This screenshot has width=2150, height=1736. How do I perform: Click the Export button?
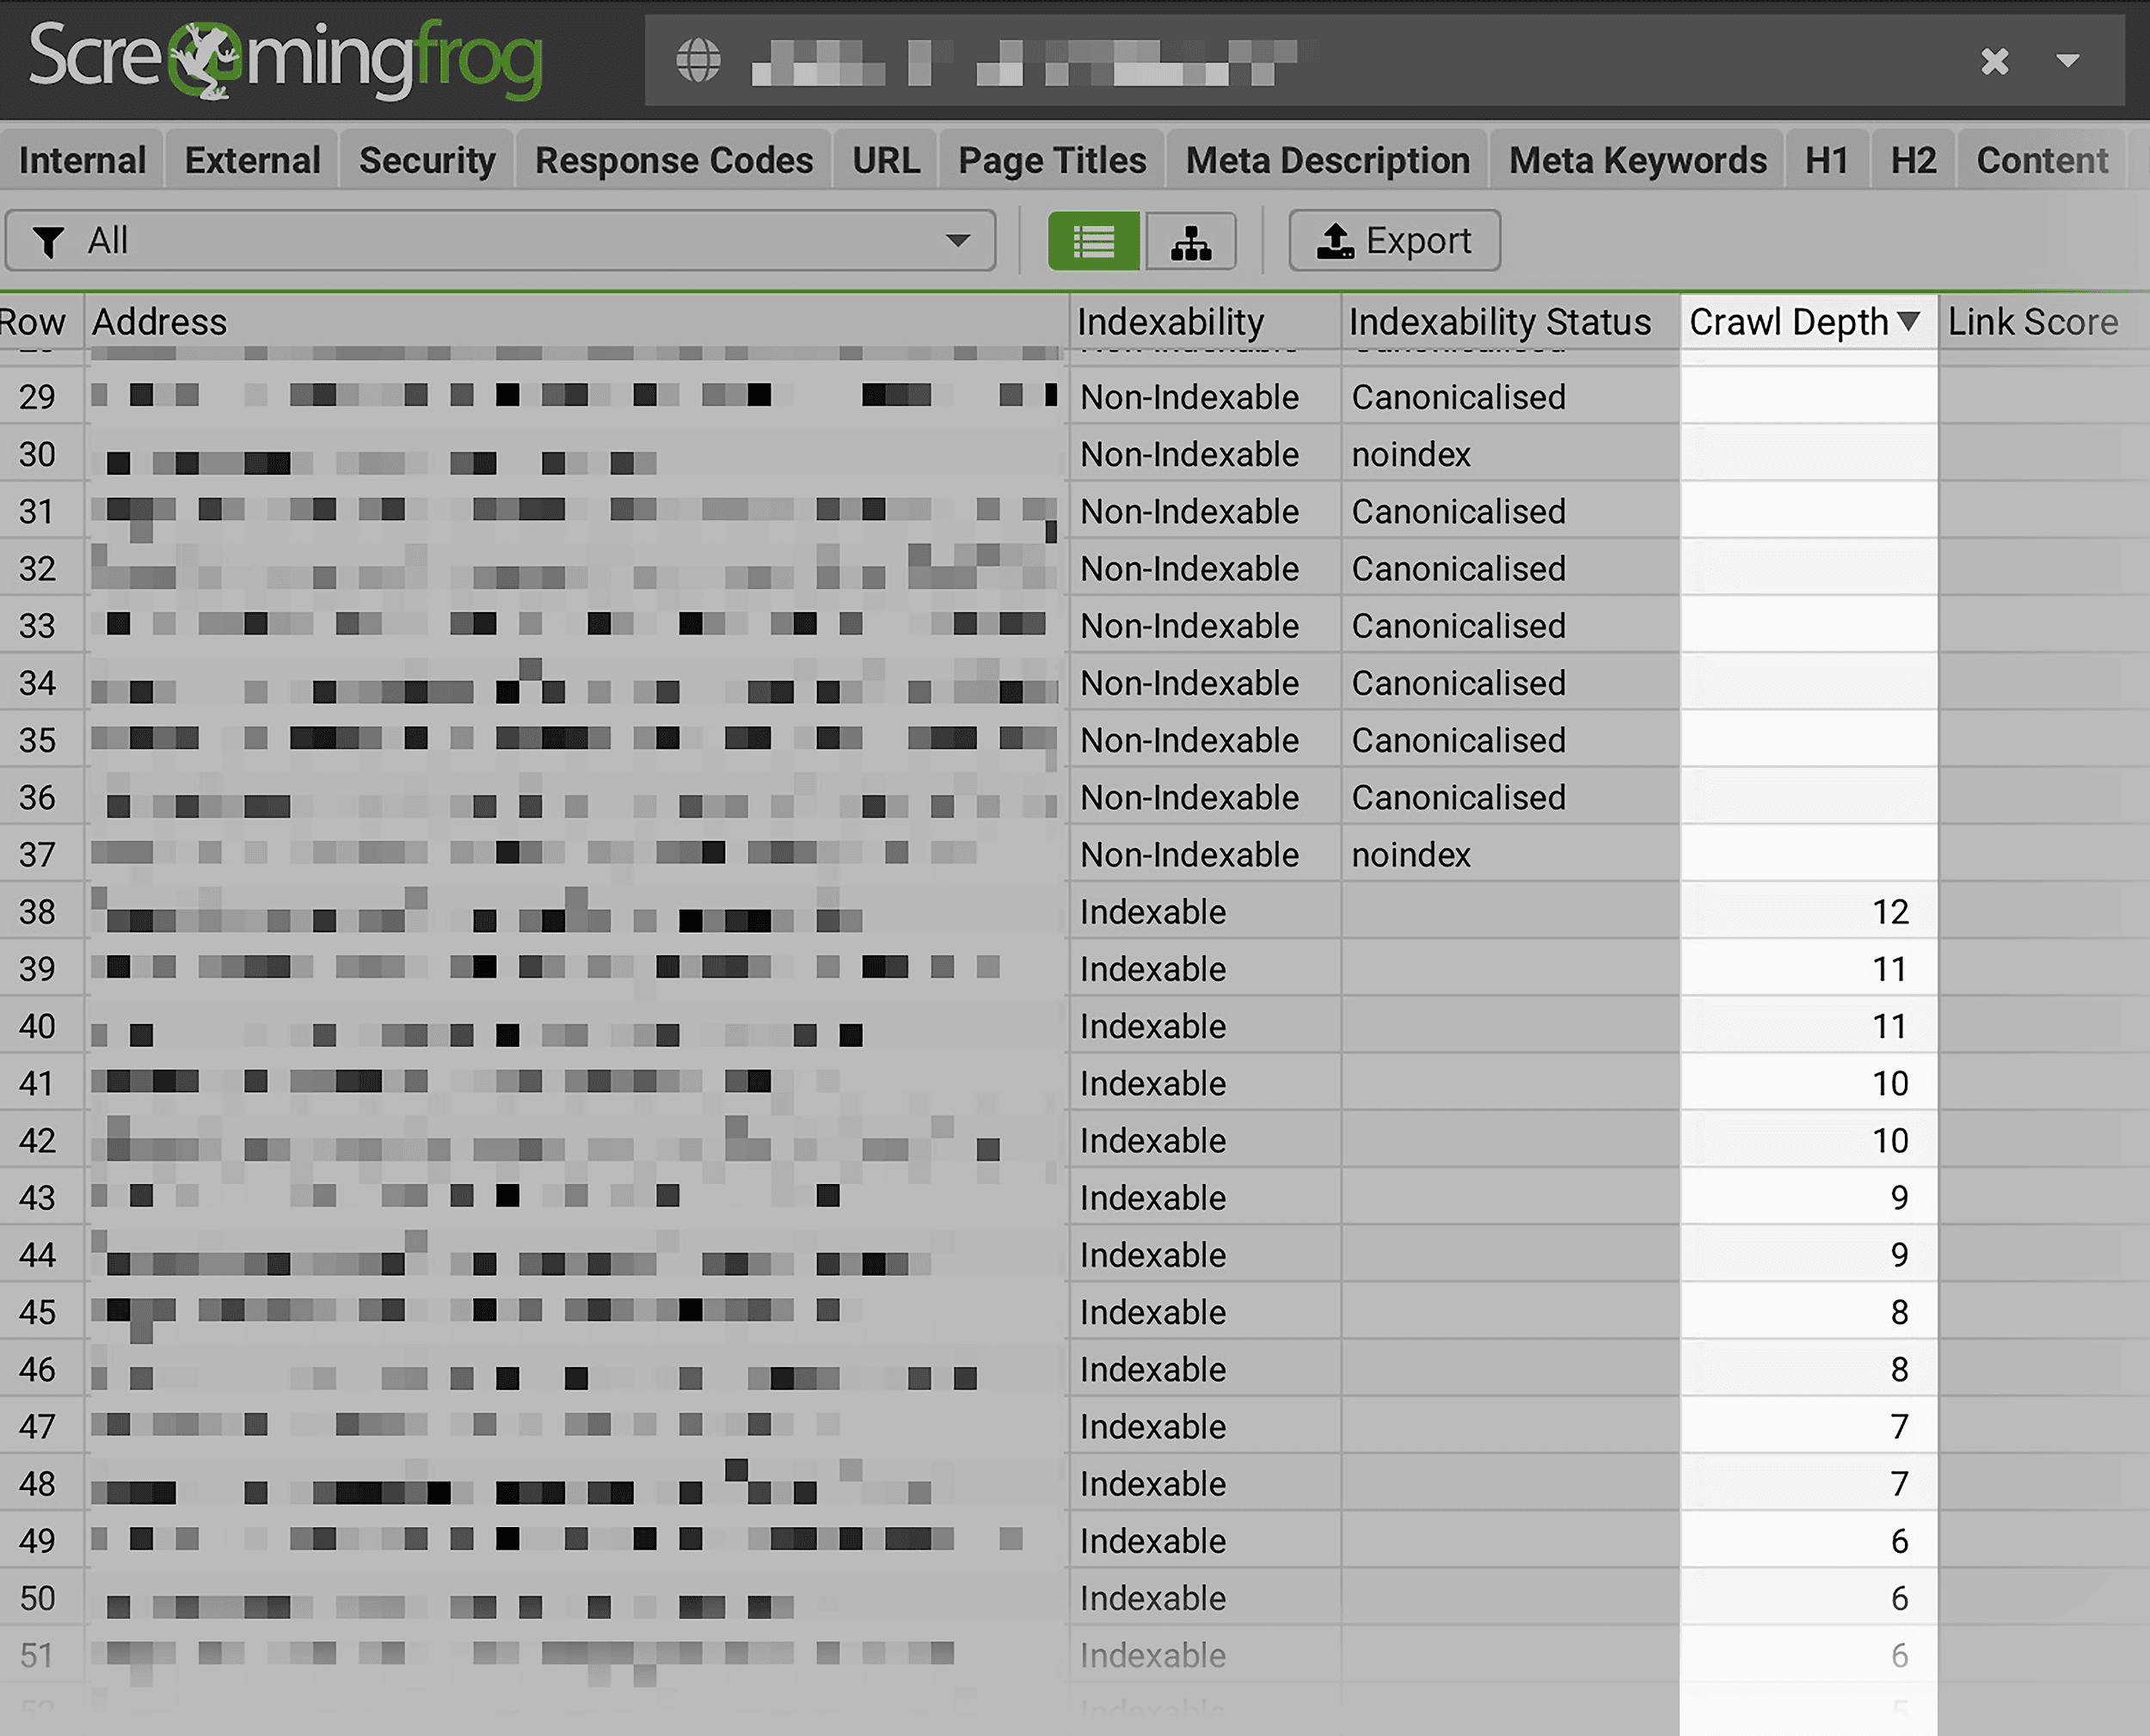click(x=1396, y=239)
